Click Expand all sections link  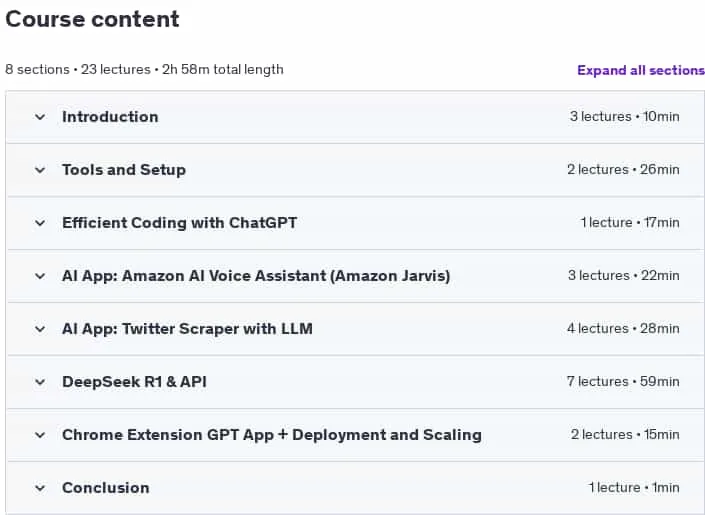point(641,70)
